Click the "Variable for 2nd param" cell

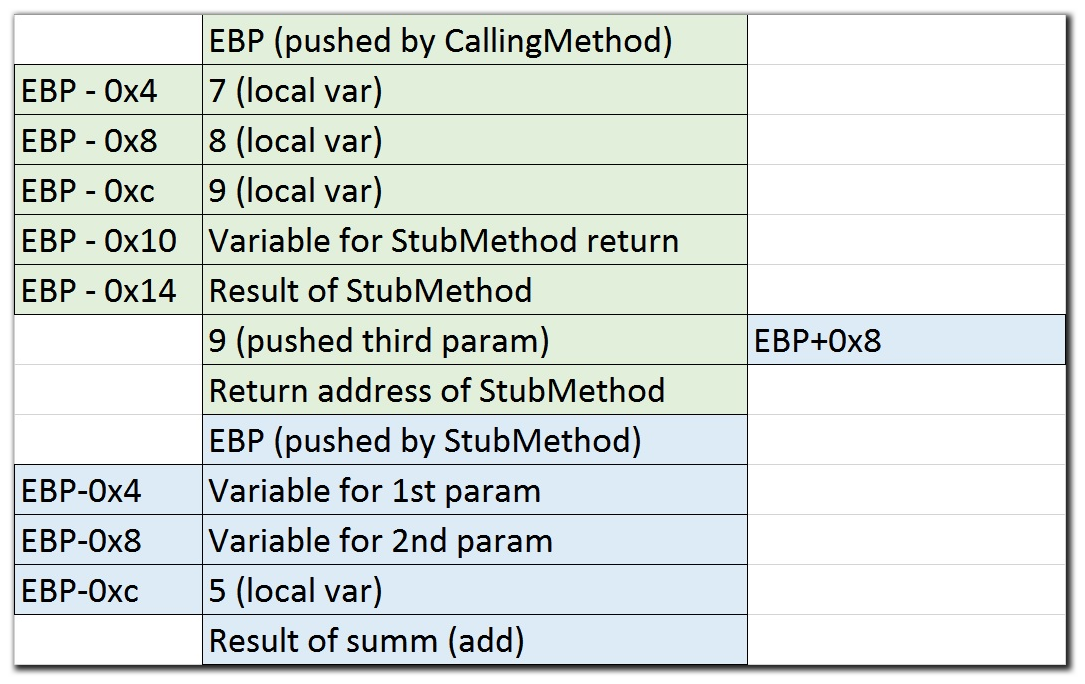[474, 541]
